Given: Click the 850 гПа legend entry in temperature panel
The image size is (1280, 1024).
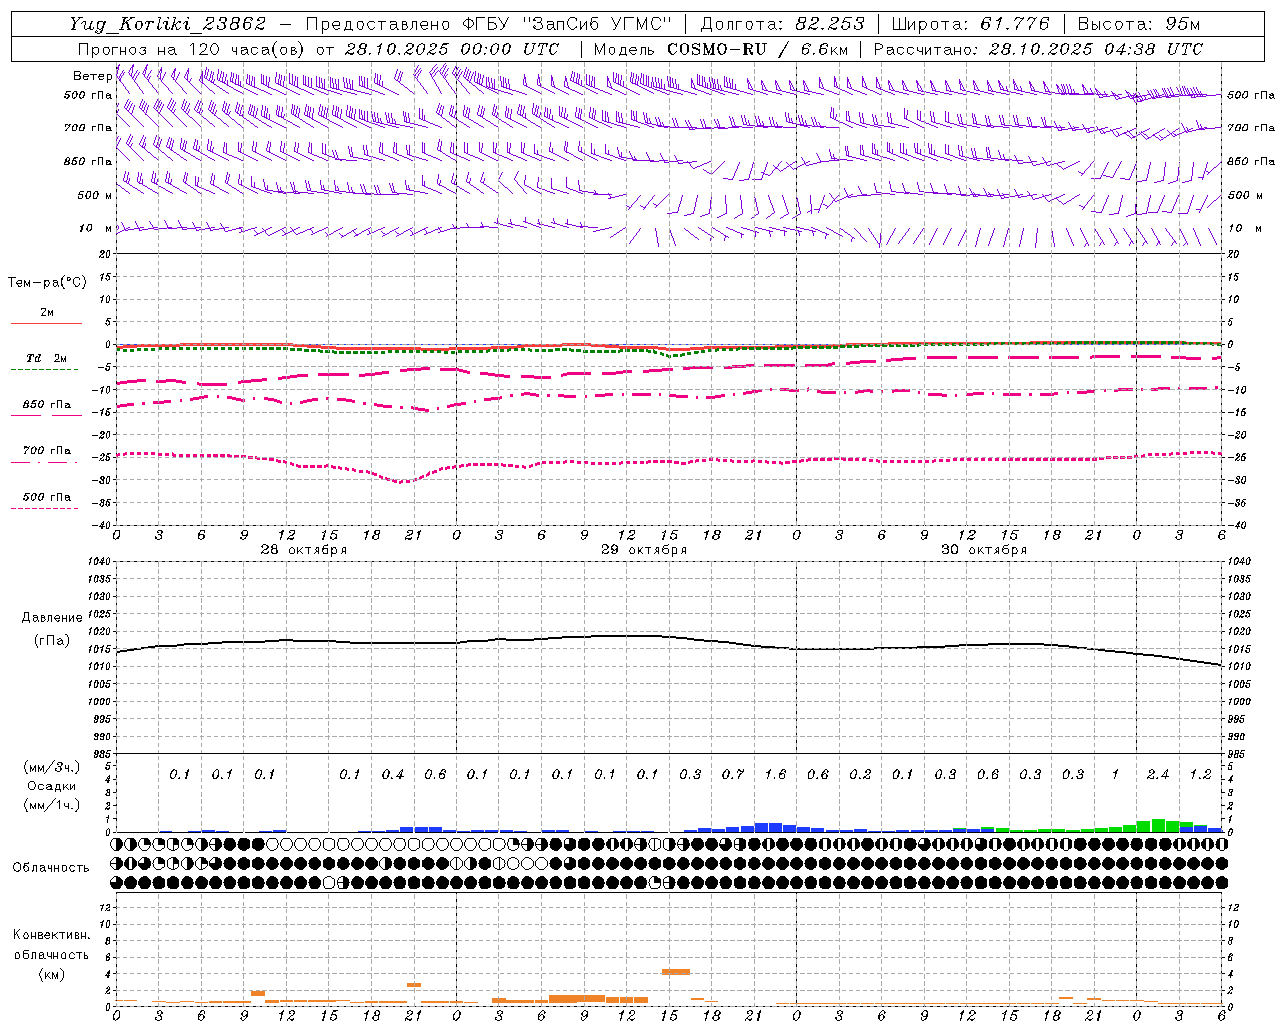Looking at the screenshot, I should coord(47,404).
